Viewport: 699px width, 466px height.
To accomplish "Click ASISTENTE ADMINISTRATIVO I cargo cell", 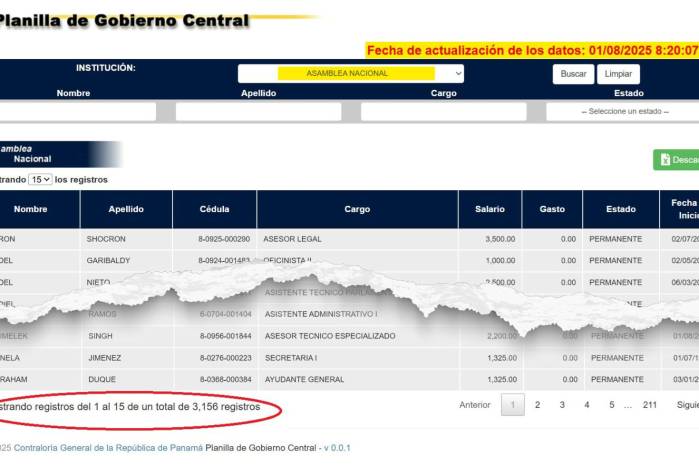I will pyautogui.click(x=321, y=314).
